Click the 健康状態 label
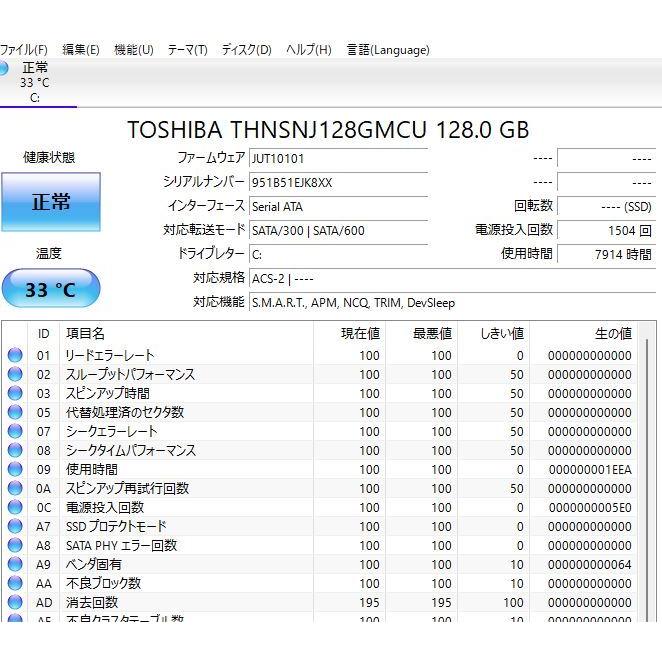 (x=49, y=157)
